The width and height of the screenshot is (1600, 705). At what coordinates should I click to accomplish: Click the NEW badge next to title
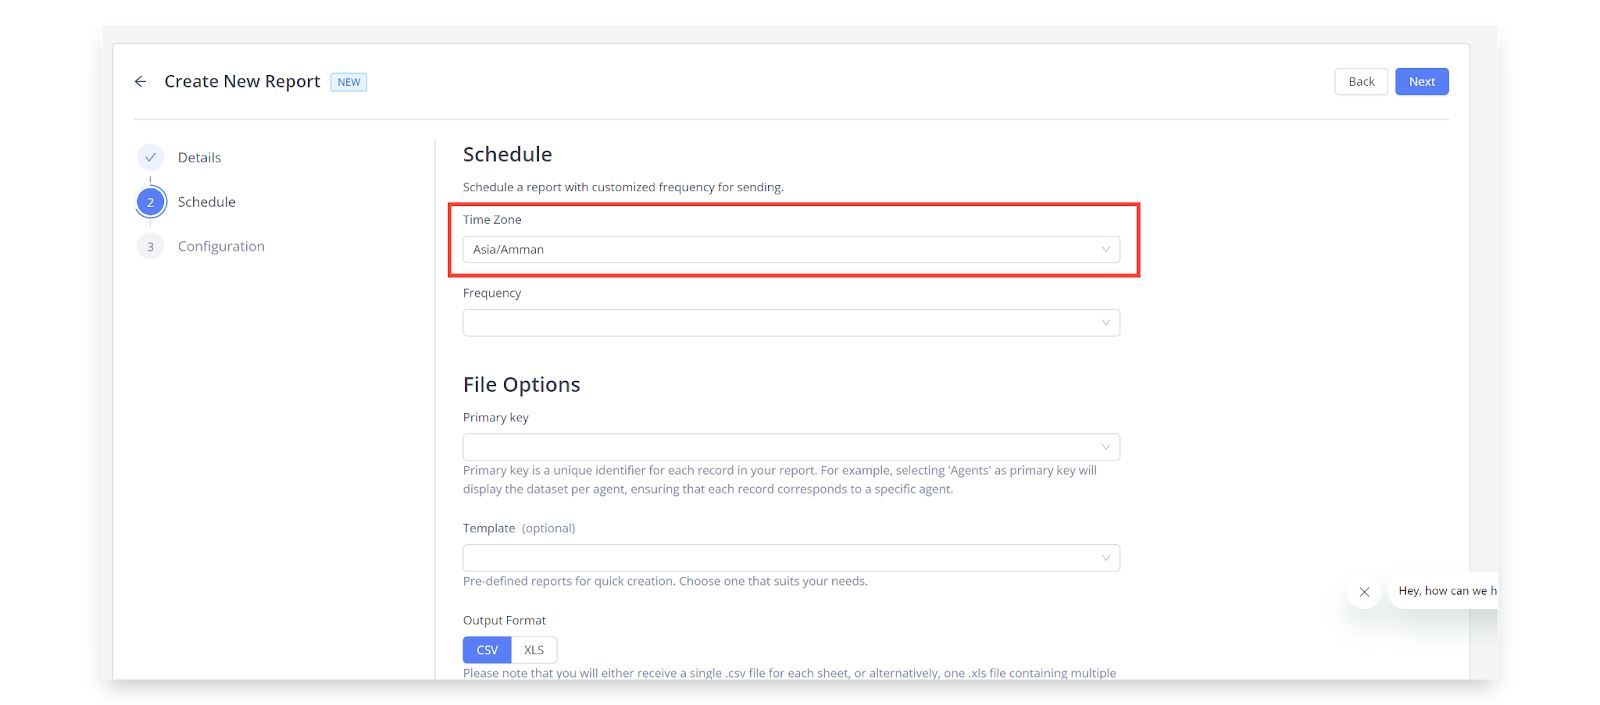tap(349, 82)
